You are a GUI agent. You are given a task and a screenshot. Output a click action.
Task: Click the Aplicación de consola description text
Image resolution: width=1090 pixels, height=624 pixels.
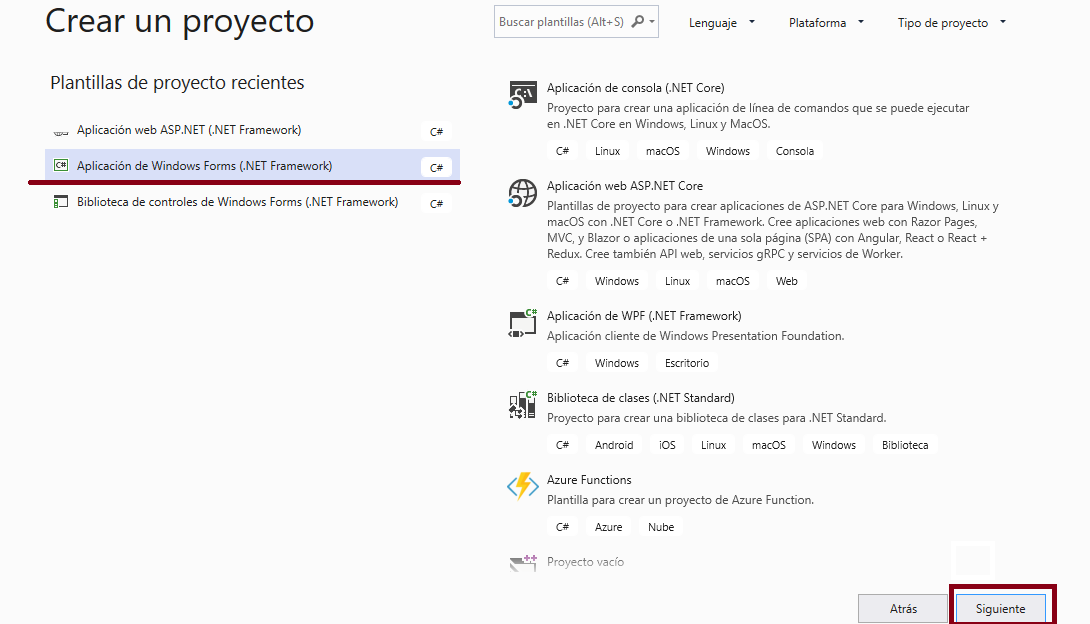pyautogui.click(x=758, y=116)
